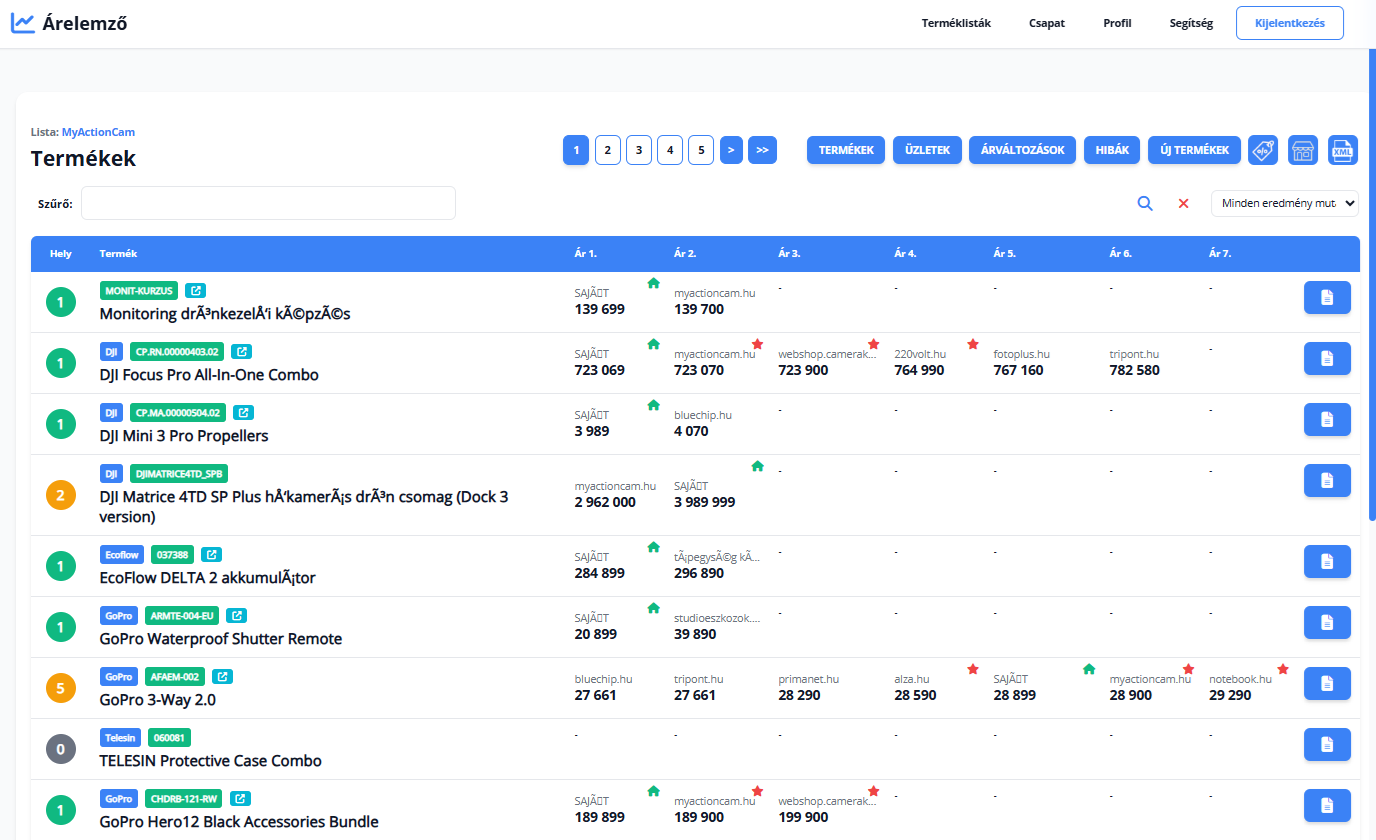
Task: Click document button for Monitoring course row
Action: click(1327, 297)
